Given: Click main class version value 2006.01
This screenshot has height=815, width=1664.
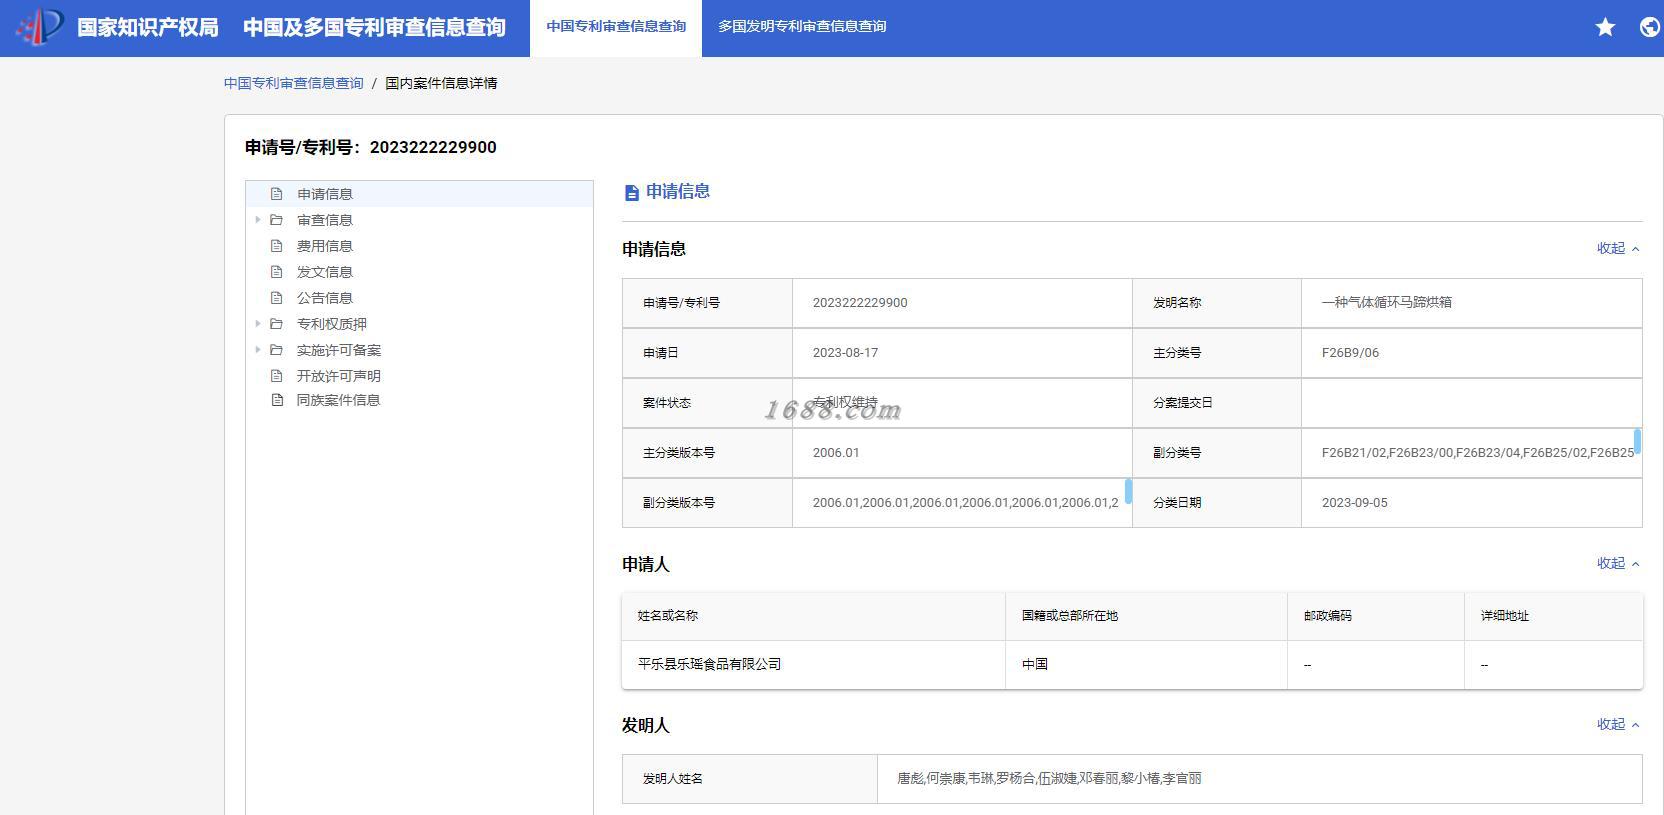Looking at the screenshot, I should pyautogui.click(x=836, y=453).
